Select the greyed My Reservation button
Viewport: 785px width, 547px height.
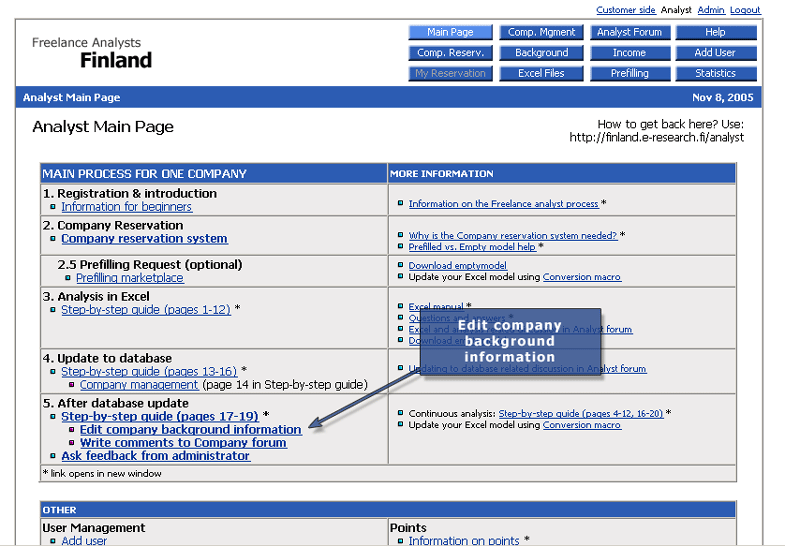(450, 74)
